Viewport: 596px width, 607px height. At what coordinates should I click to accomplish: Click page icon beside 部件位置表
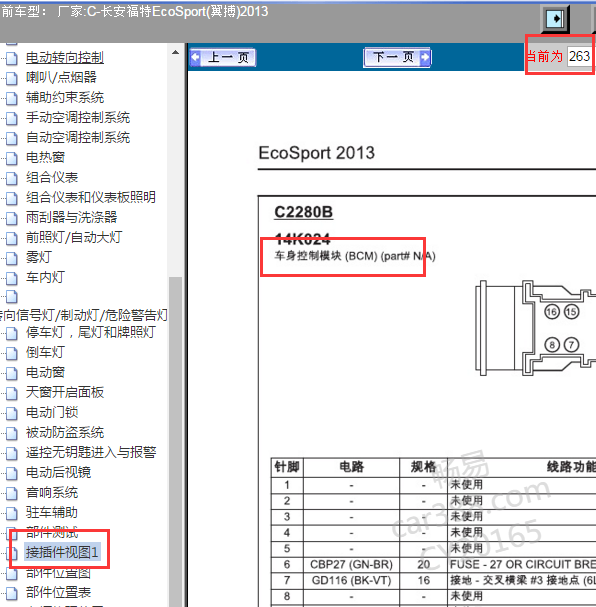[x=12, y=593]
